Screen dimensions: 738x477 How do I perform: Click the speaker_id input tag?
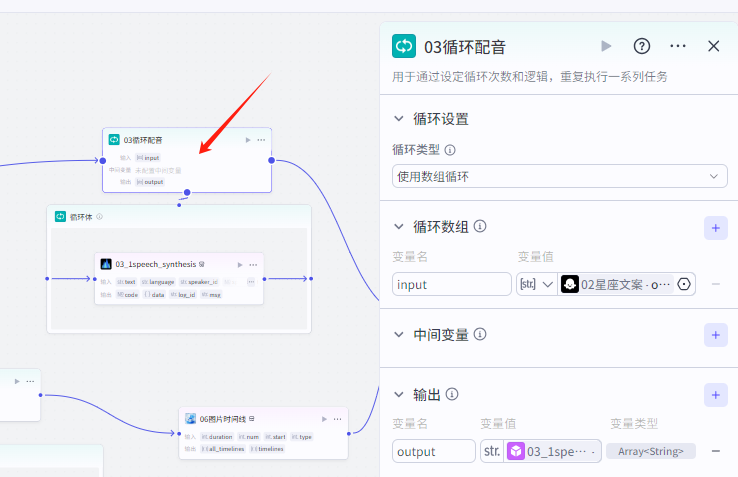[199, 282]
